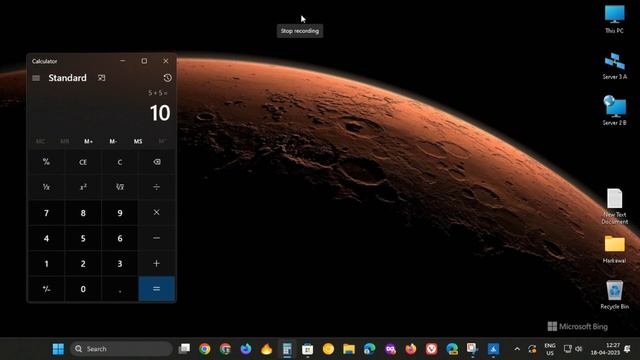Open the yellow circle app in taskbar
640x360 pixels.
pyautogui.click(x=328, y=349)
